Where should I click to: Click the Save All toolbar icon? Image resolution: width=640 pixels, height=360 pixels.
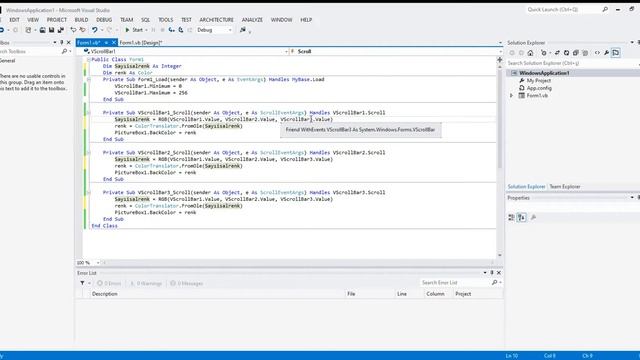point(61,30)
